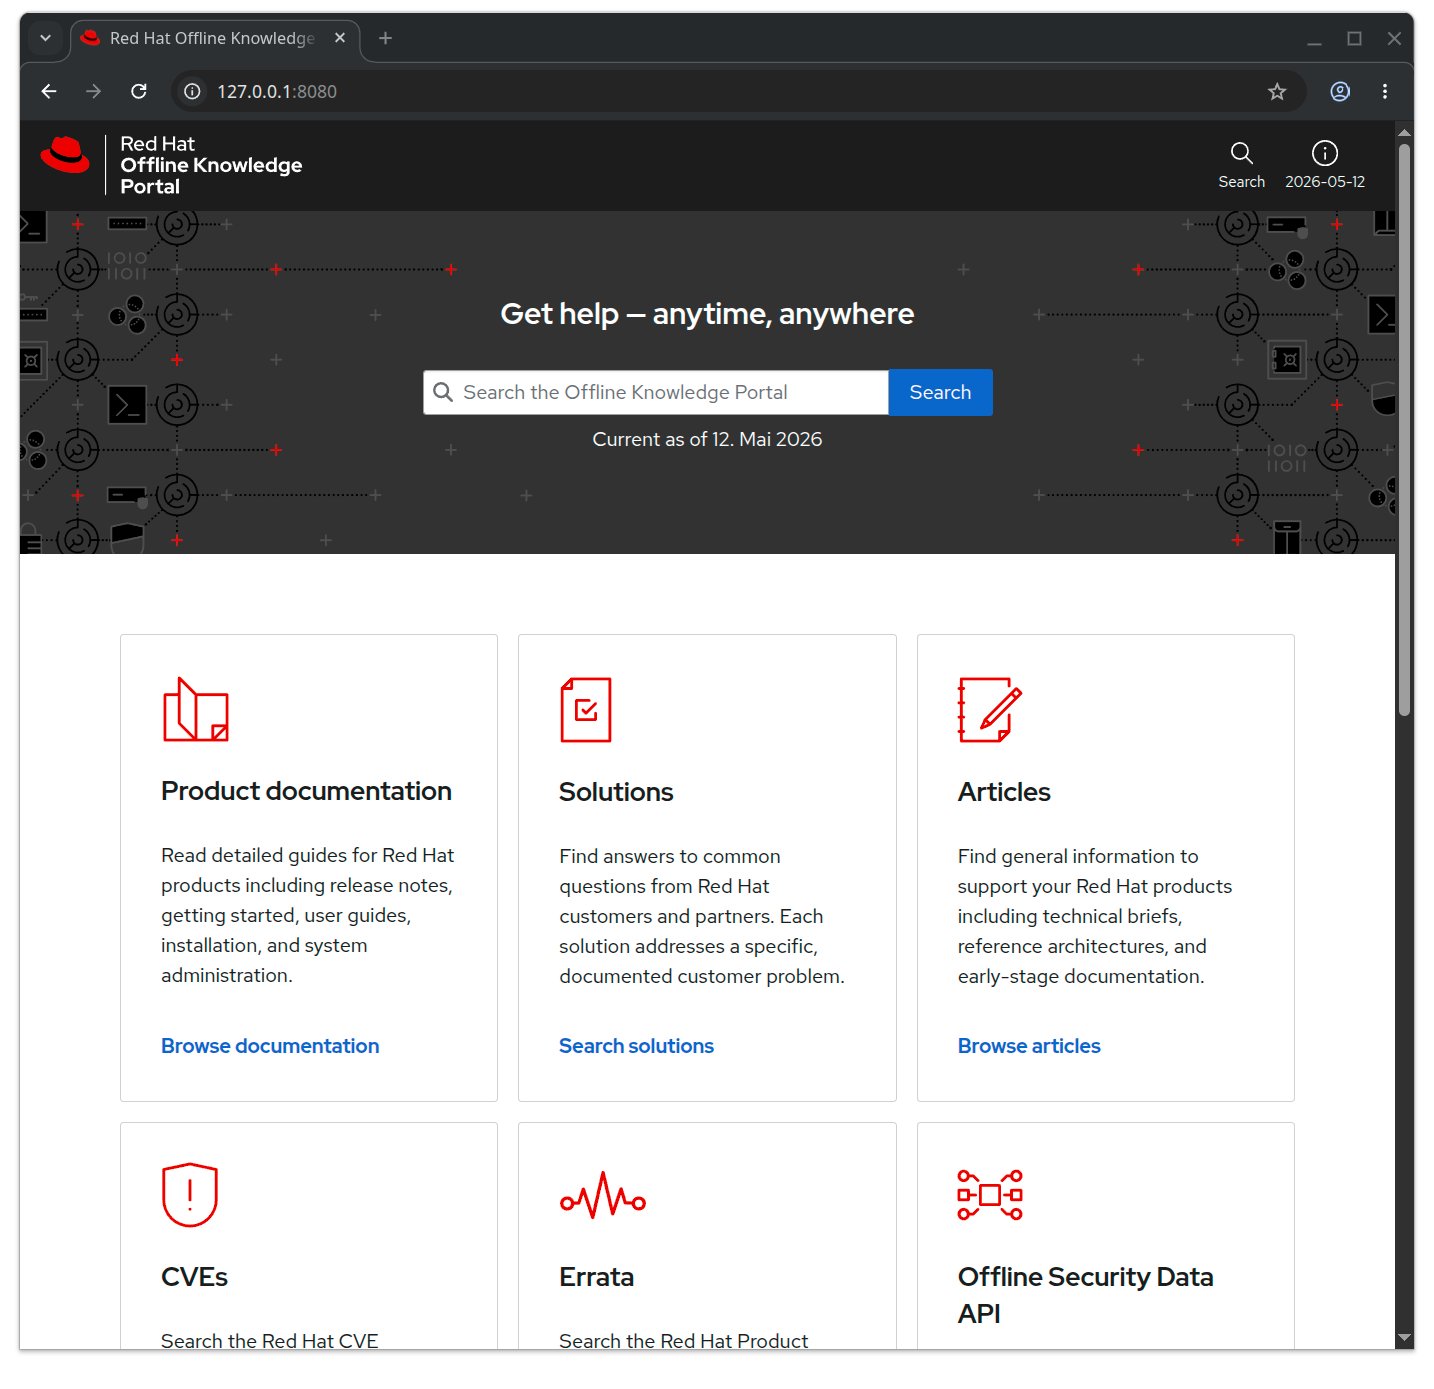The image size is (1434, 1389).
Task: Click the Product documentation heading
Action: pyautogui.click(x=306, y=791)
